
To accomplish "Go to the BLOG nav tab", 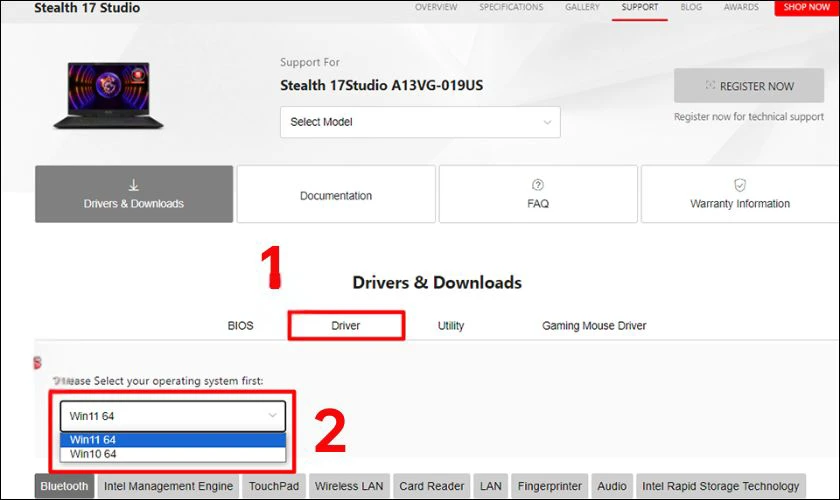I will coord(691,8).
